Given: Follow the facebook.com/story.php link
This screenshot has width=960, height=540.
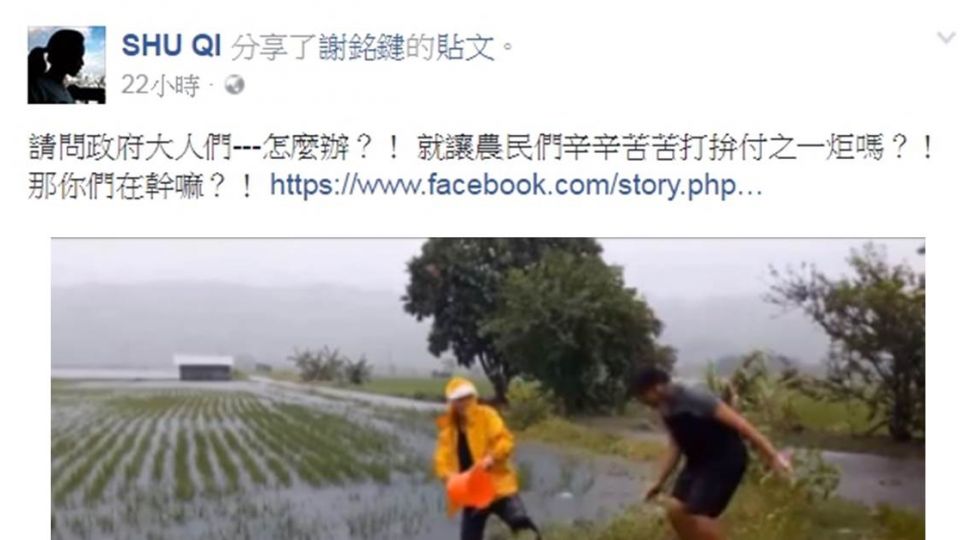Looking at the screenshot, I should coord(516,185).
